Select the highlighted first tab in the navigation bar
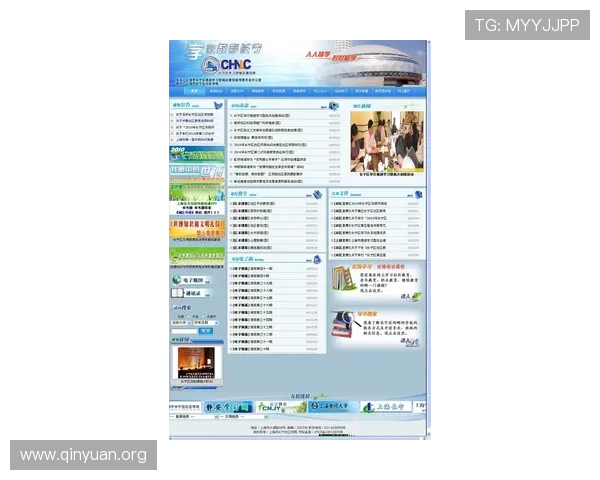600x480 pixels. tap(194, 91)
